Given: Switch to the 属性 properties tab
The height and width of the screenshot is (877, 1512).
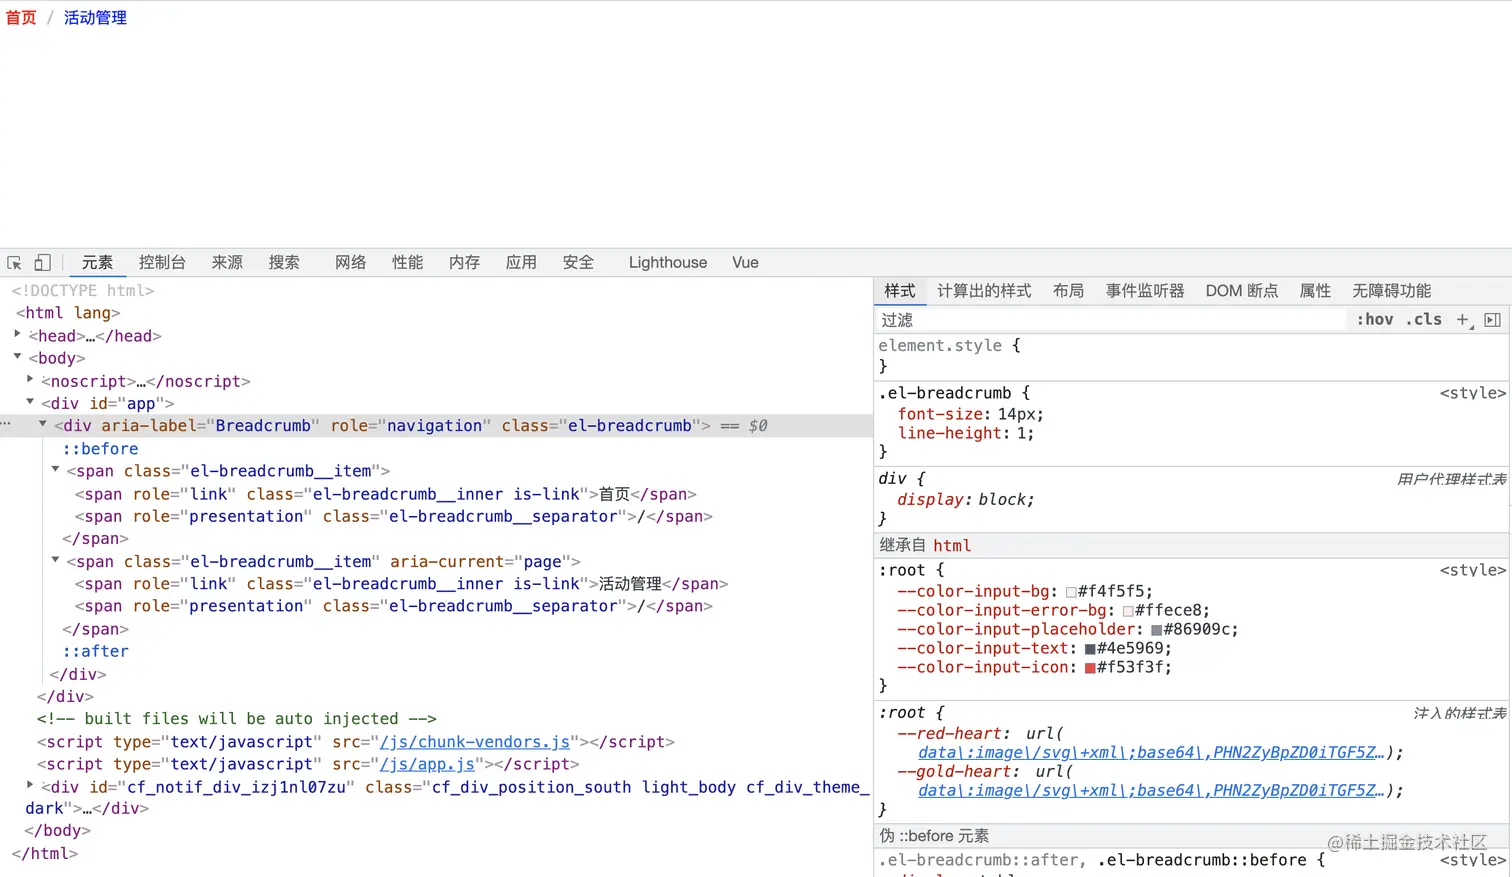Looking at the screenshot, I should pos(1315,291).
